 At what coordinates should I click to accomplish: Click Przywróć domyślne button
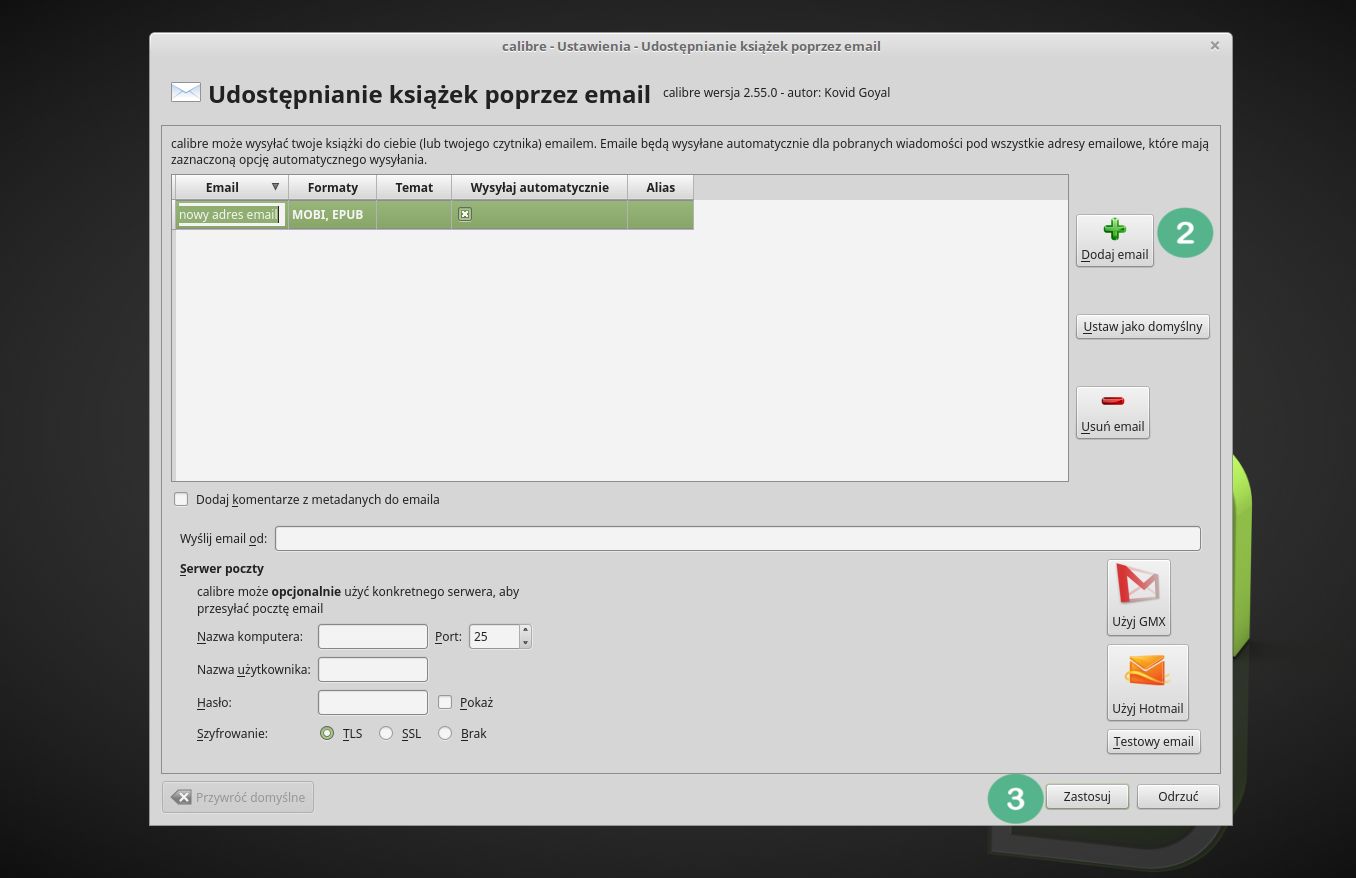(x=238, y=797)
